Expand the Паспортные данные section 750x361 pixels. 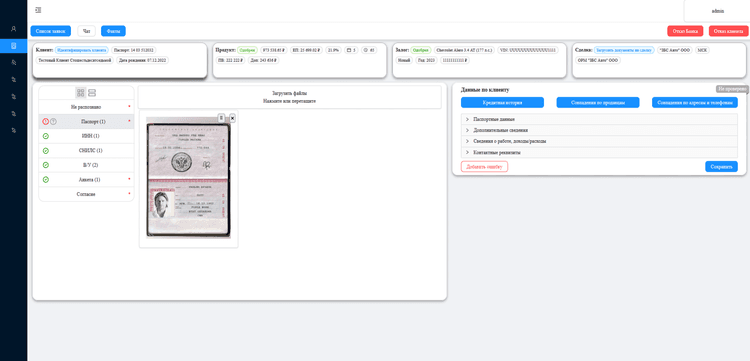[599, 119]
